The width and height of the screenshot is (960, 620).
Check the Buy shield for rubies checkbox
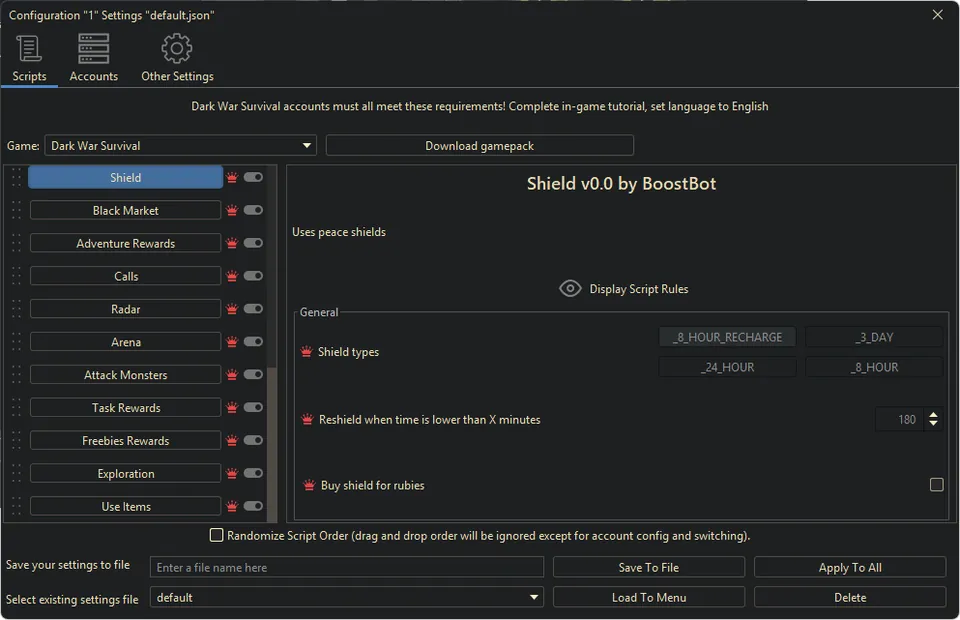(936, 485)
